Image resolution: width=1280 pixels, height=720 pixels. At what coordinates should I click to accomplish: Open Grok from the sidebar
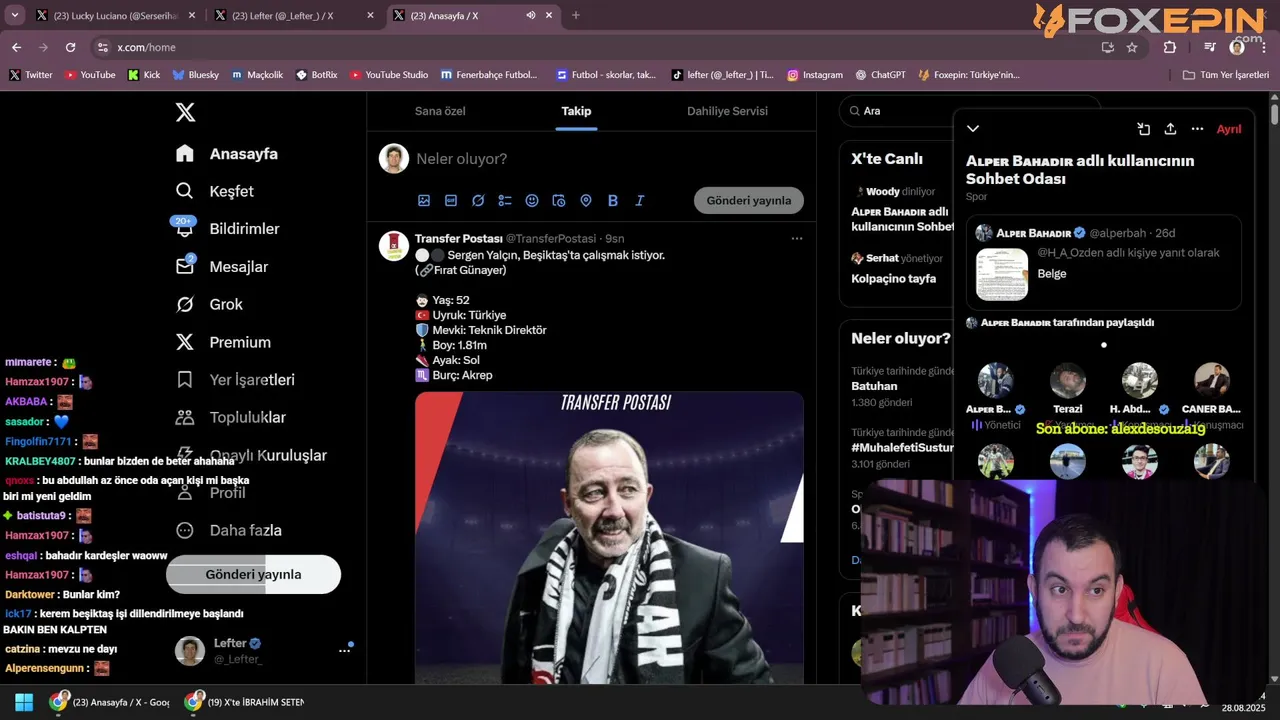coord(209,304)
